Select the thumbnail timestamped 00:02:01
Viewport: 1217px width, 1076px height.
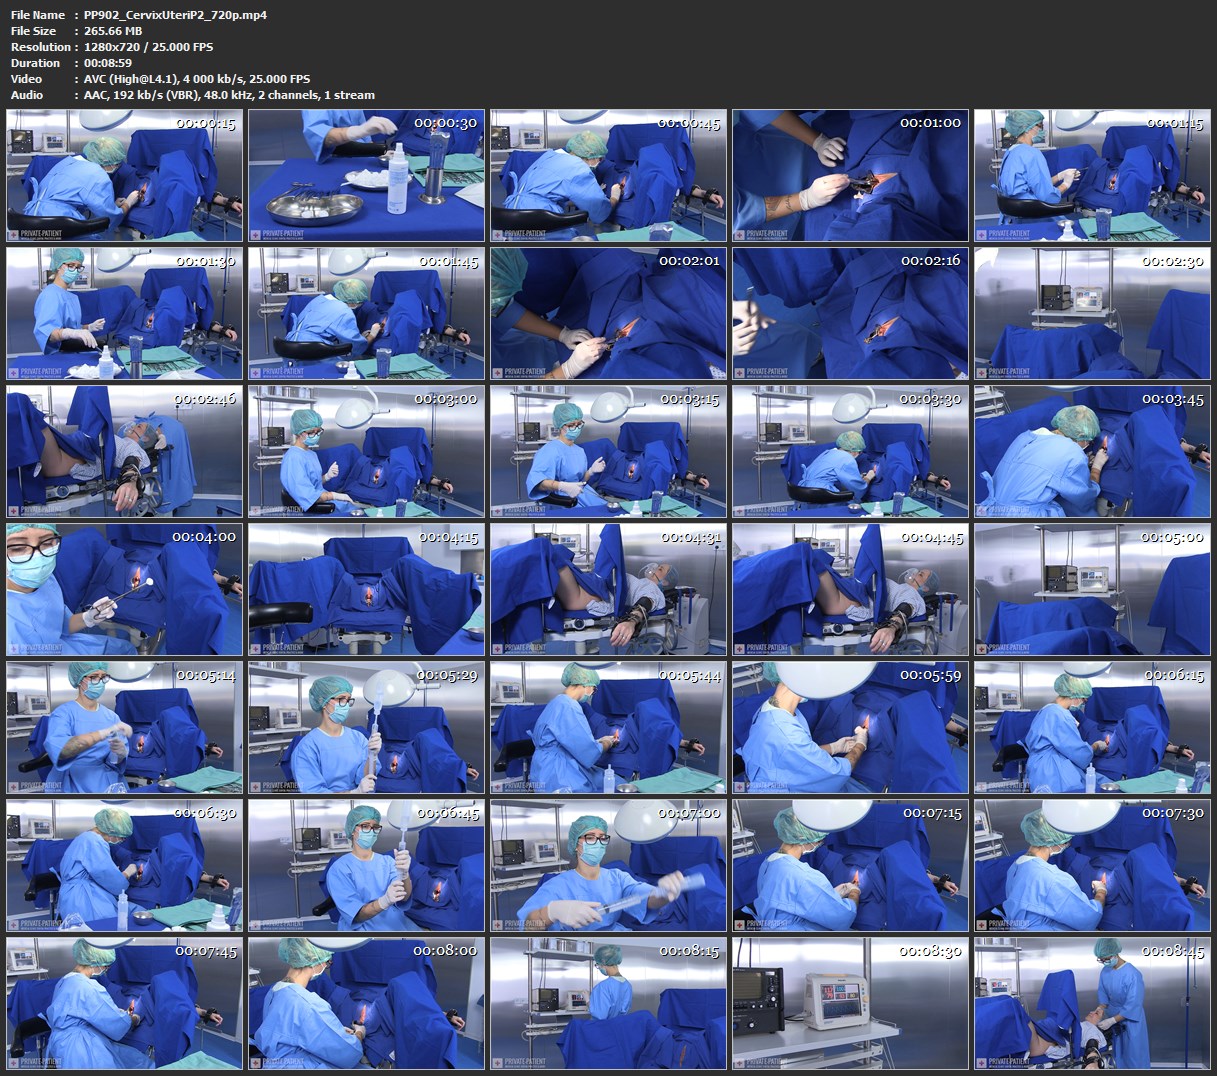tap(608, 313)
